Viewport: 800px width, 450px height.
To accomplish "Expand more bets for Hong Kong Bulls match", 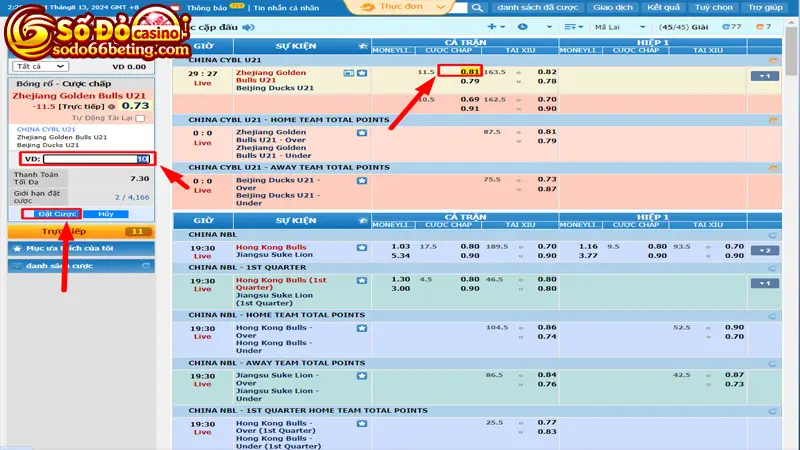I will pos(768,249).
